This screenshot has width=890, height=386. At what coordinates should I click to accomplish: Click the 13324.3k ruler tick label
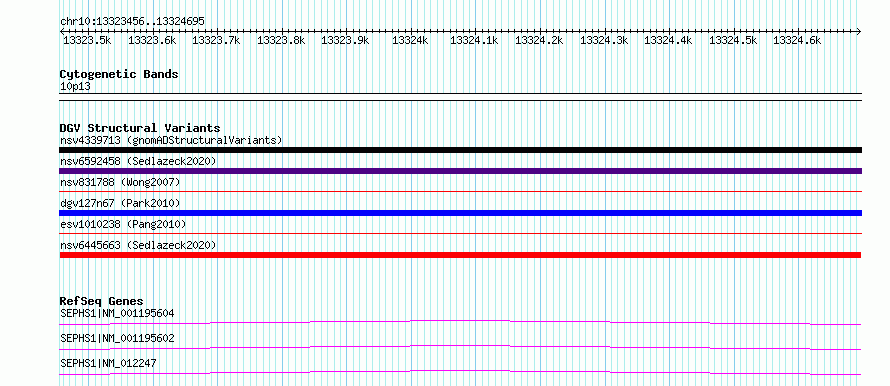pos(604,40)
